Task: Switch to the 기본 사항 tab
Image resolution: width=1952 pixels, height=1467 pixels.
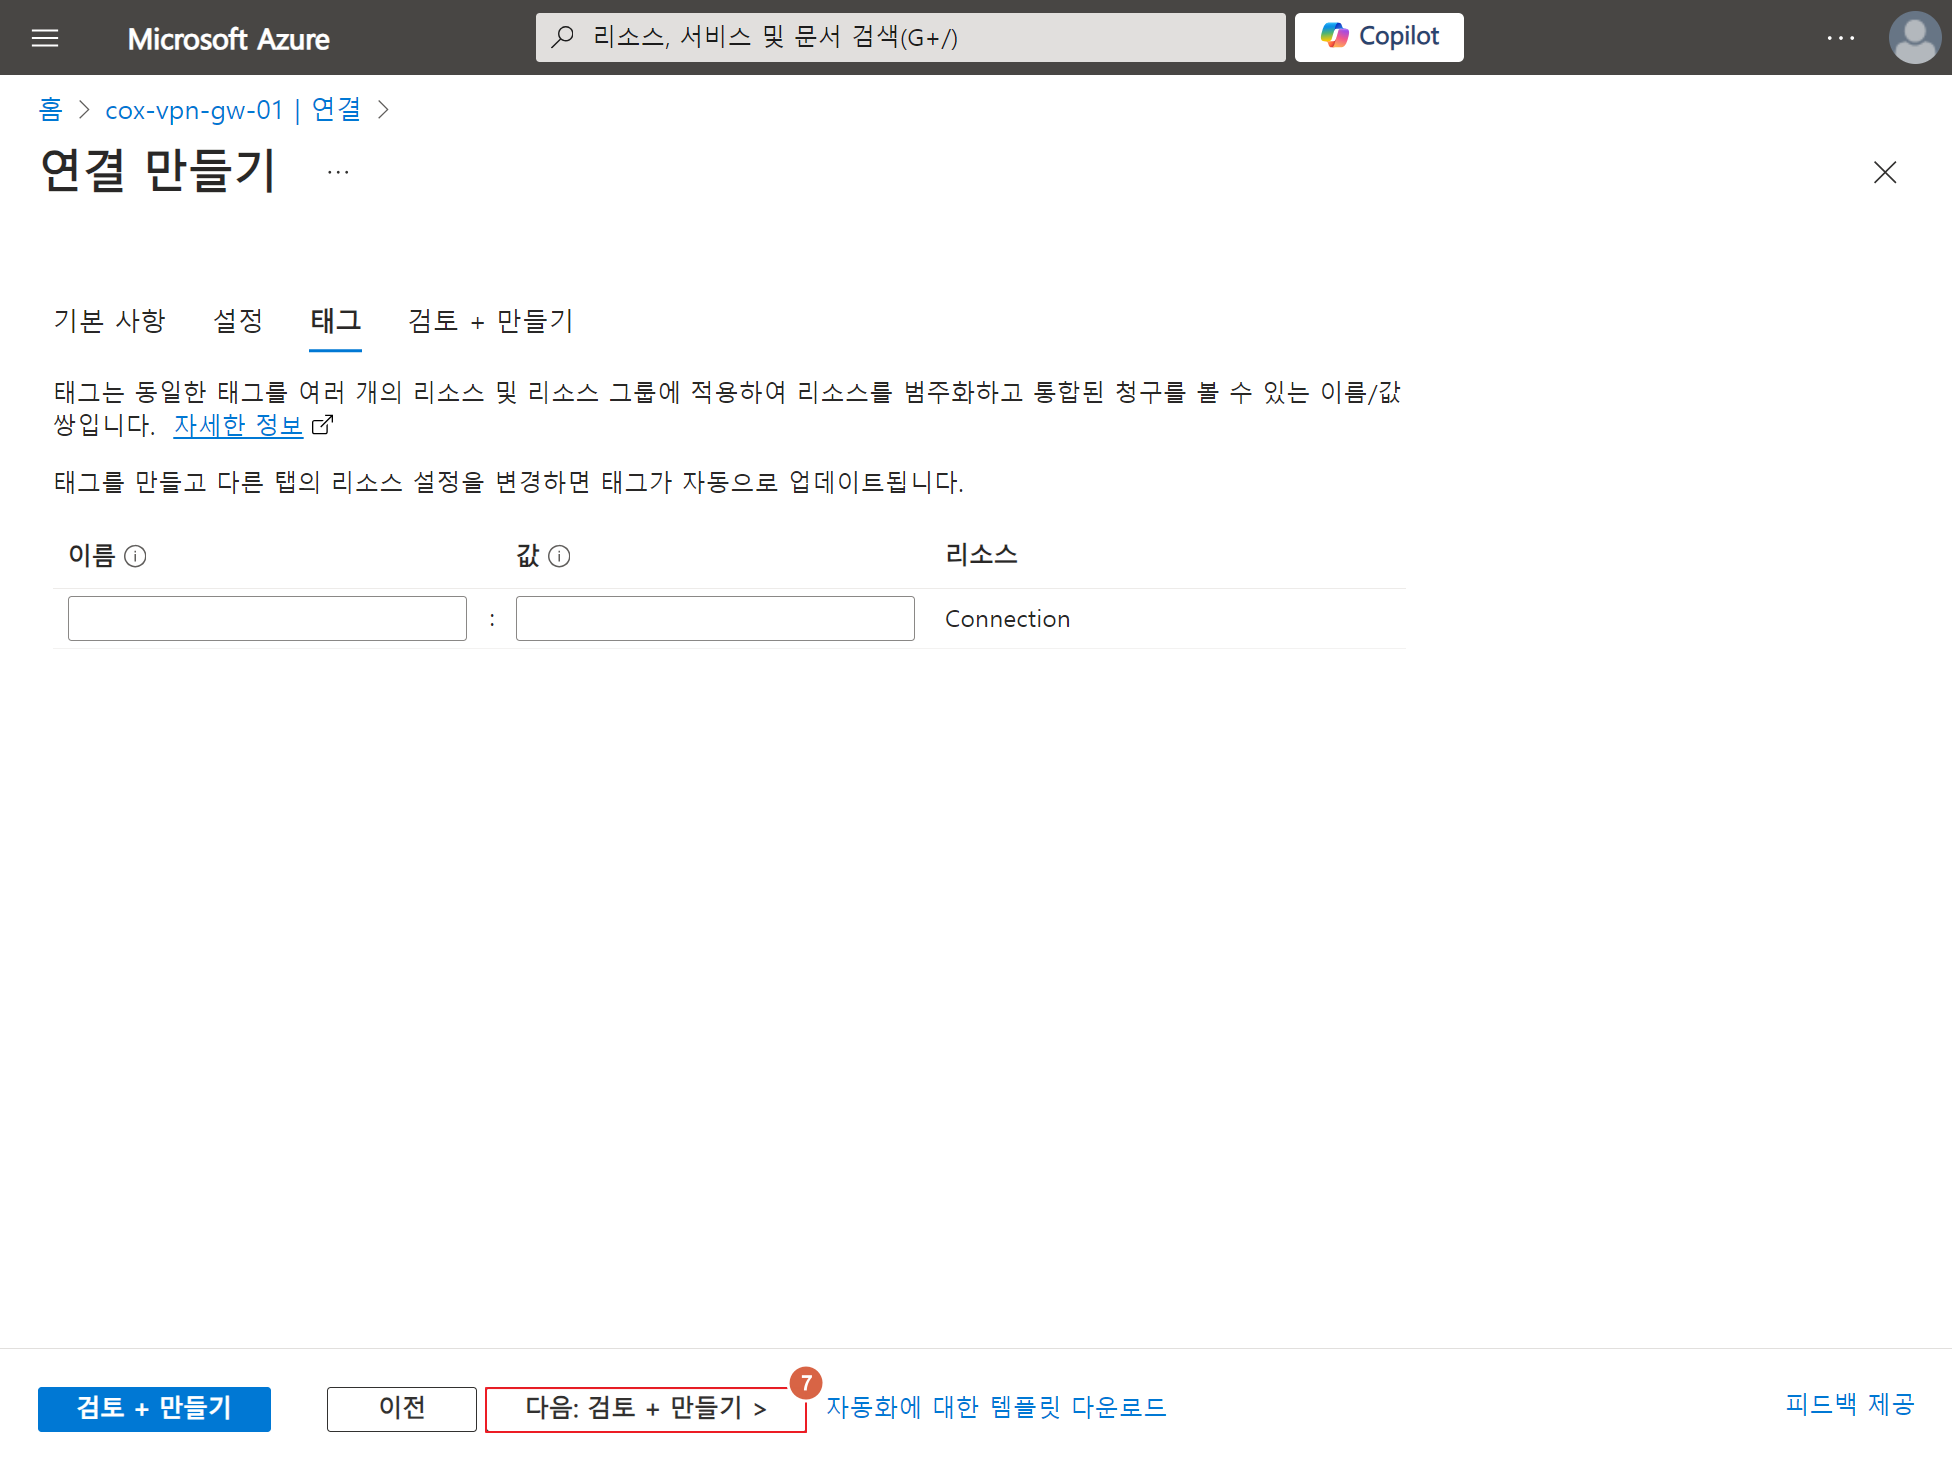Action: (109, 321)
